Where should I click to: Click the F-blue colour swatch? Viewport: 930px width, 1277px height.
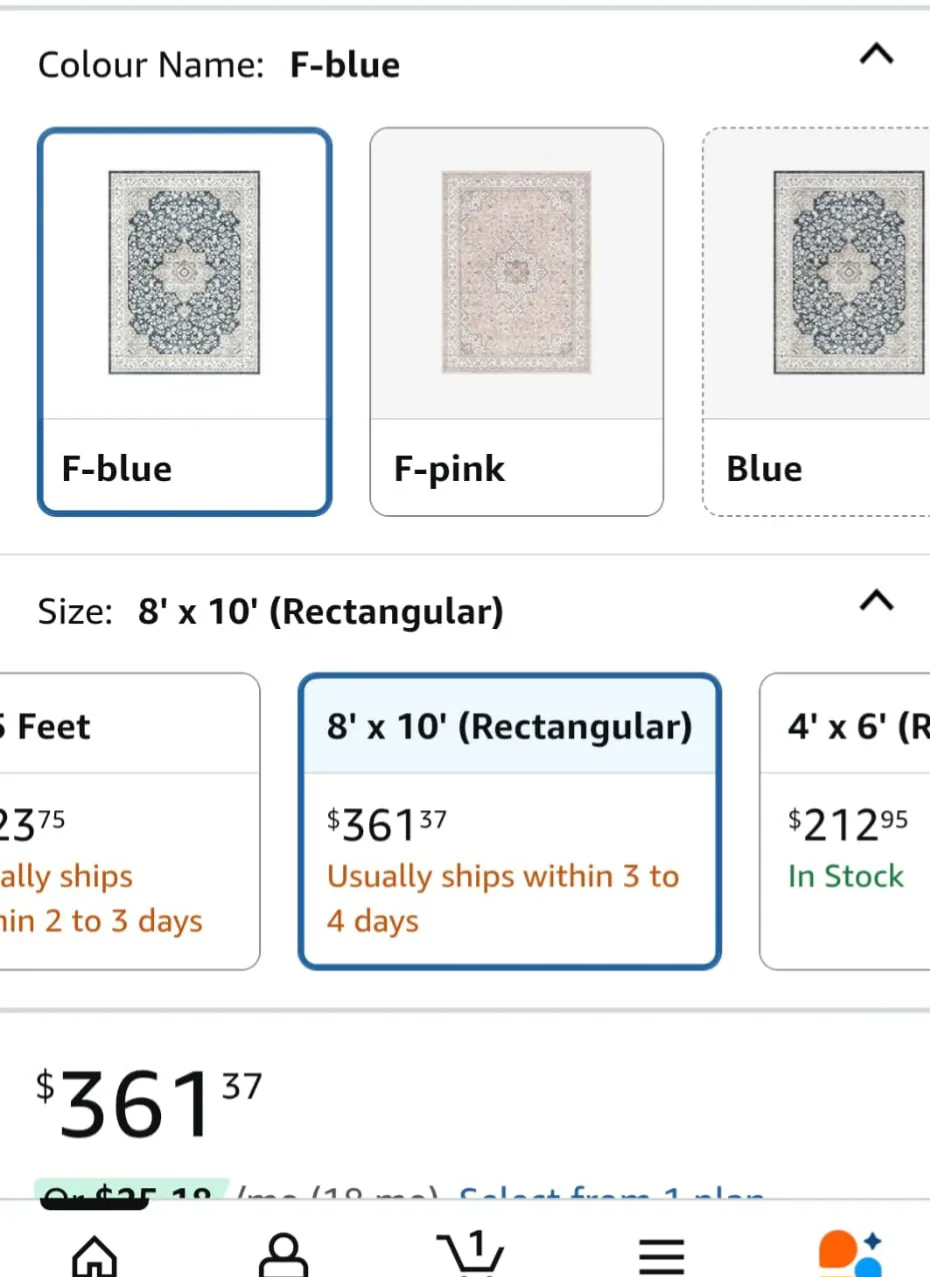tap(184, 320)
